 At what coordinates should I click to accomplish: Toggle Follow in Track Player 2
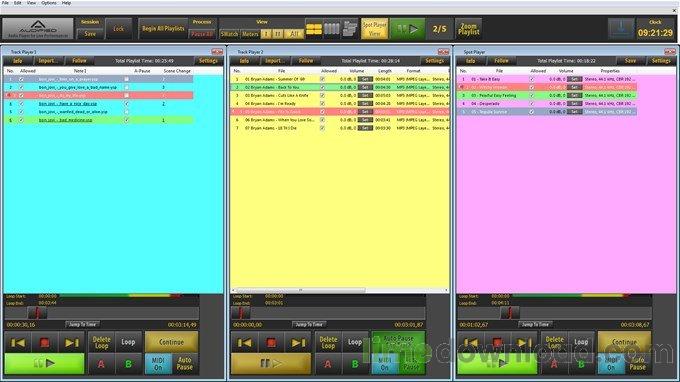[x=306, y=61]
